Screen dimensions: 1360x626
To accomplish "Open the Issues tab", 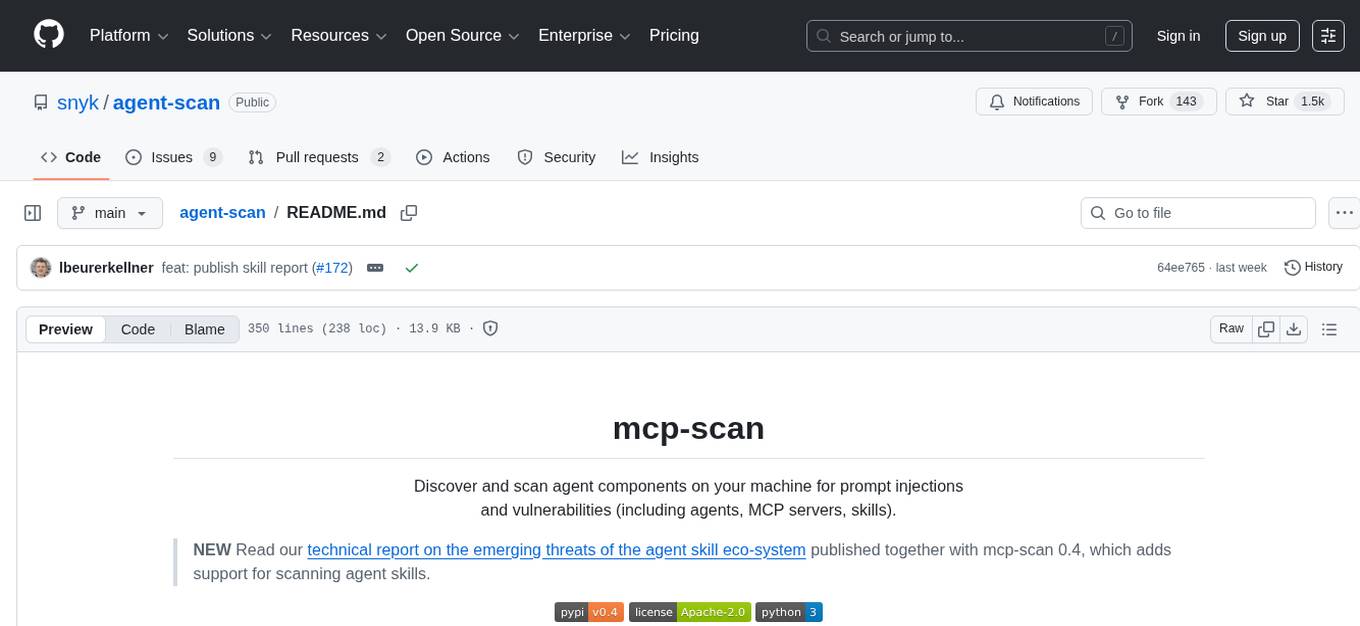I will tap(171, 157).
